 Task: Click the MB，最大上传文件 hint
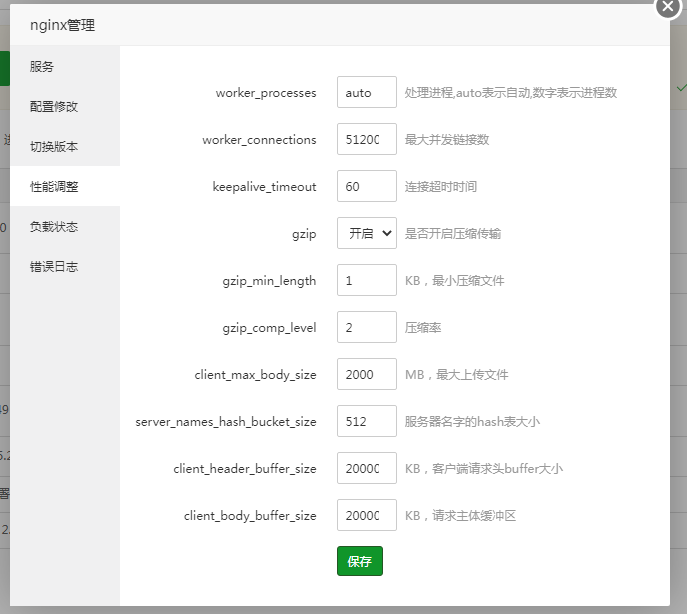(457, 374)
